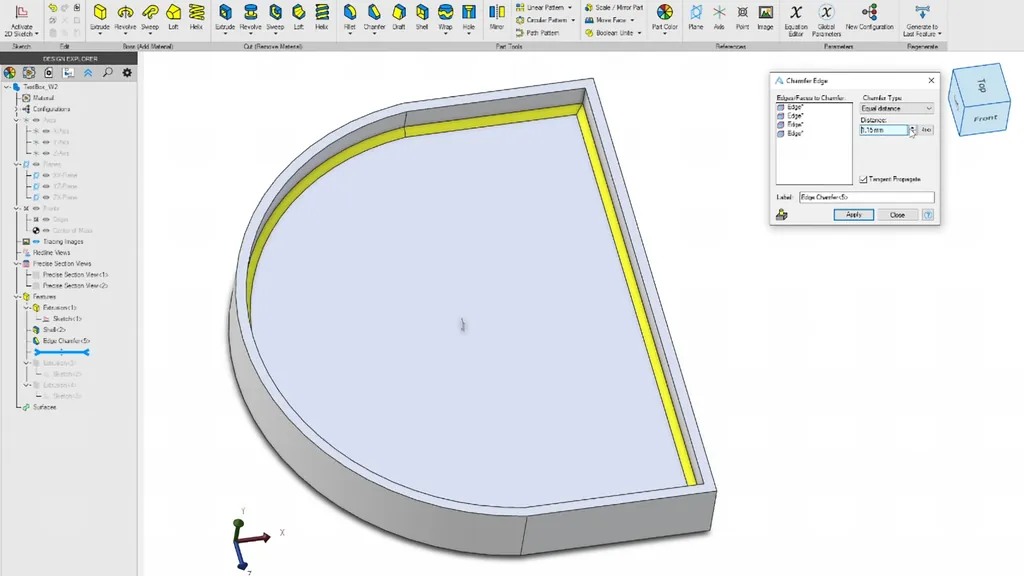Insert a reference Point
This screenshot has height=576, width=1024.
(743, 18)
